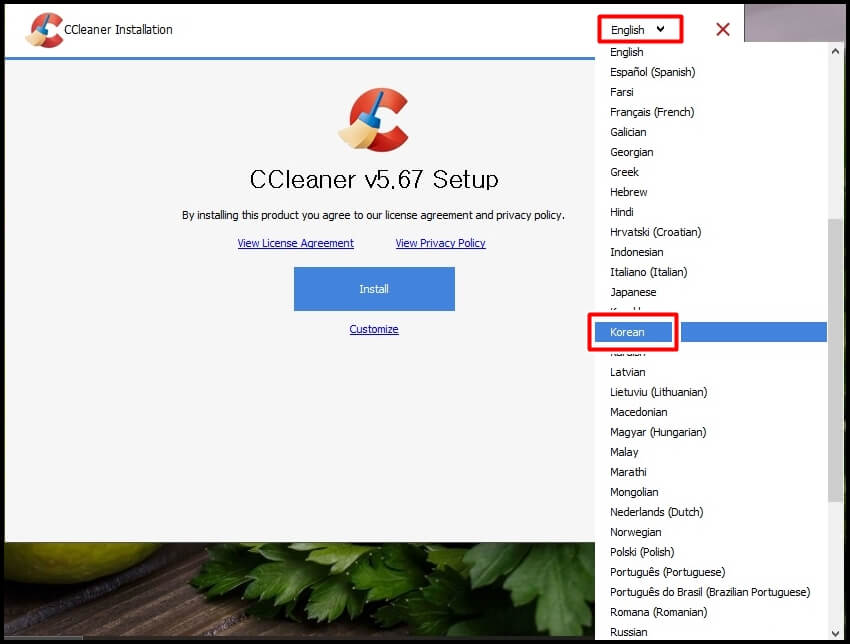
Task: Choose Romana (Romanian) language
Action: (x=711, y=613)
